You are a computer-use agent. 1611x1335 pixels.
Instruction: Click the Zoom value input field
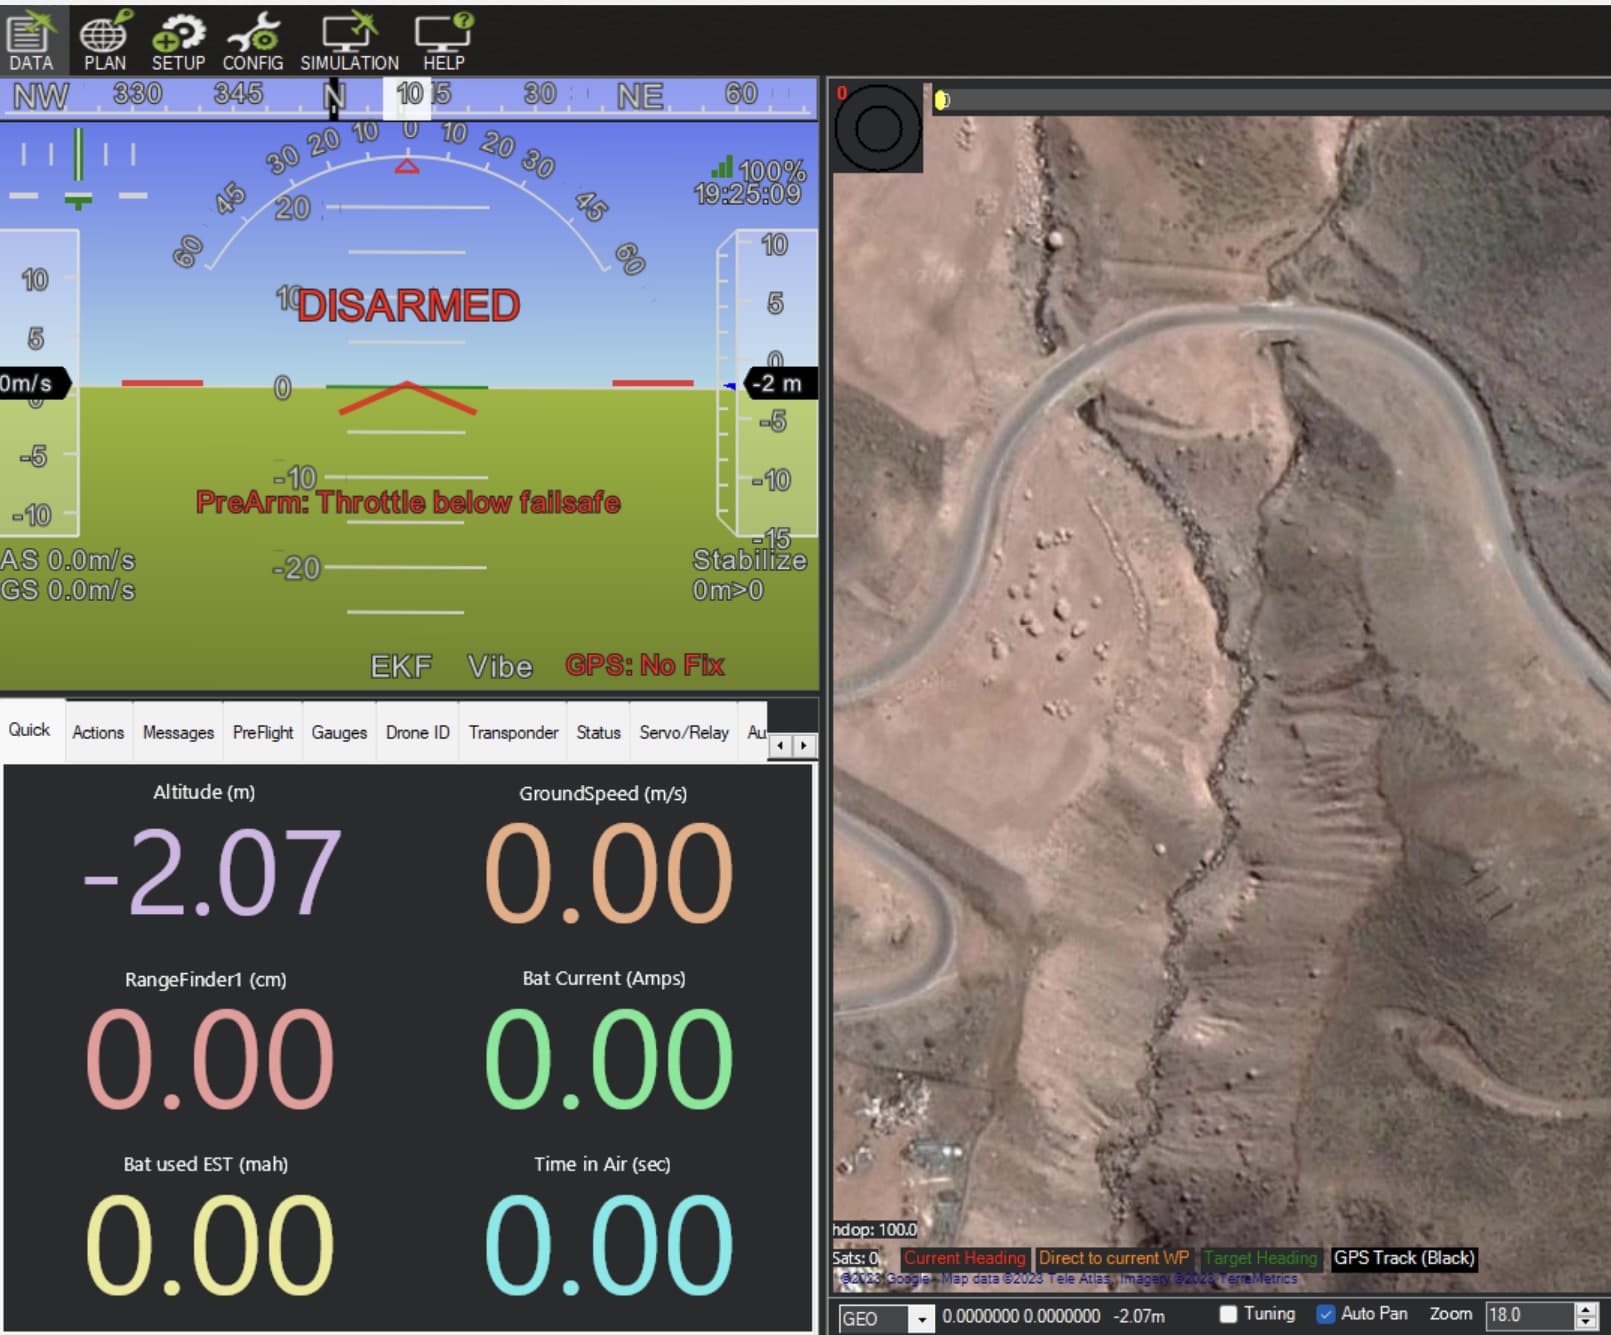click(1528, 1315)
